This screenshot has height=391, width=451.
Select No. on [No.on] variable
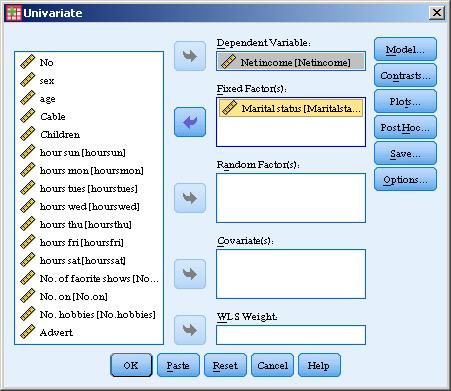coord(89,296)
